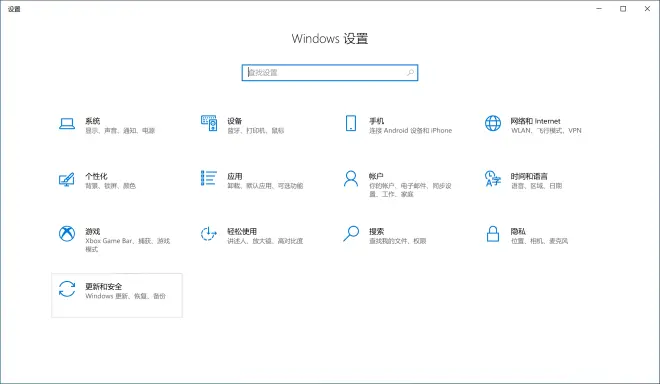Open the 帐户 person icon
The width and height of the screenshot is (660, 384).
(x=351, y=179)
